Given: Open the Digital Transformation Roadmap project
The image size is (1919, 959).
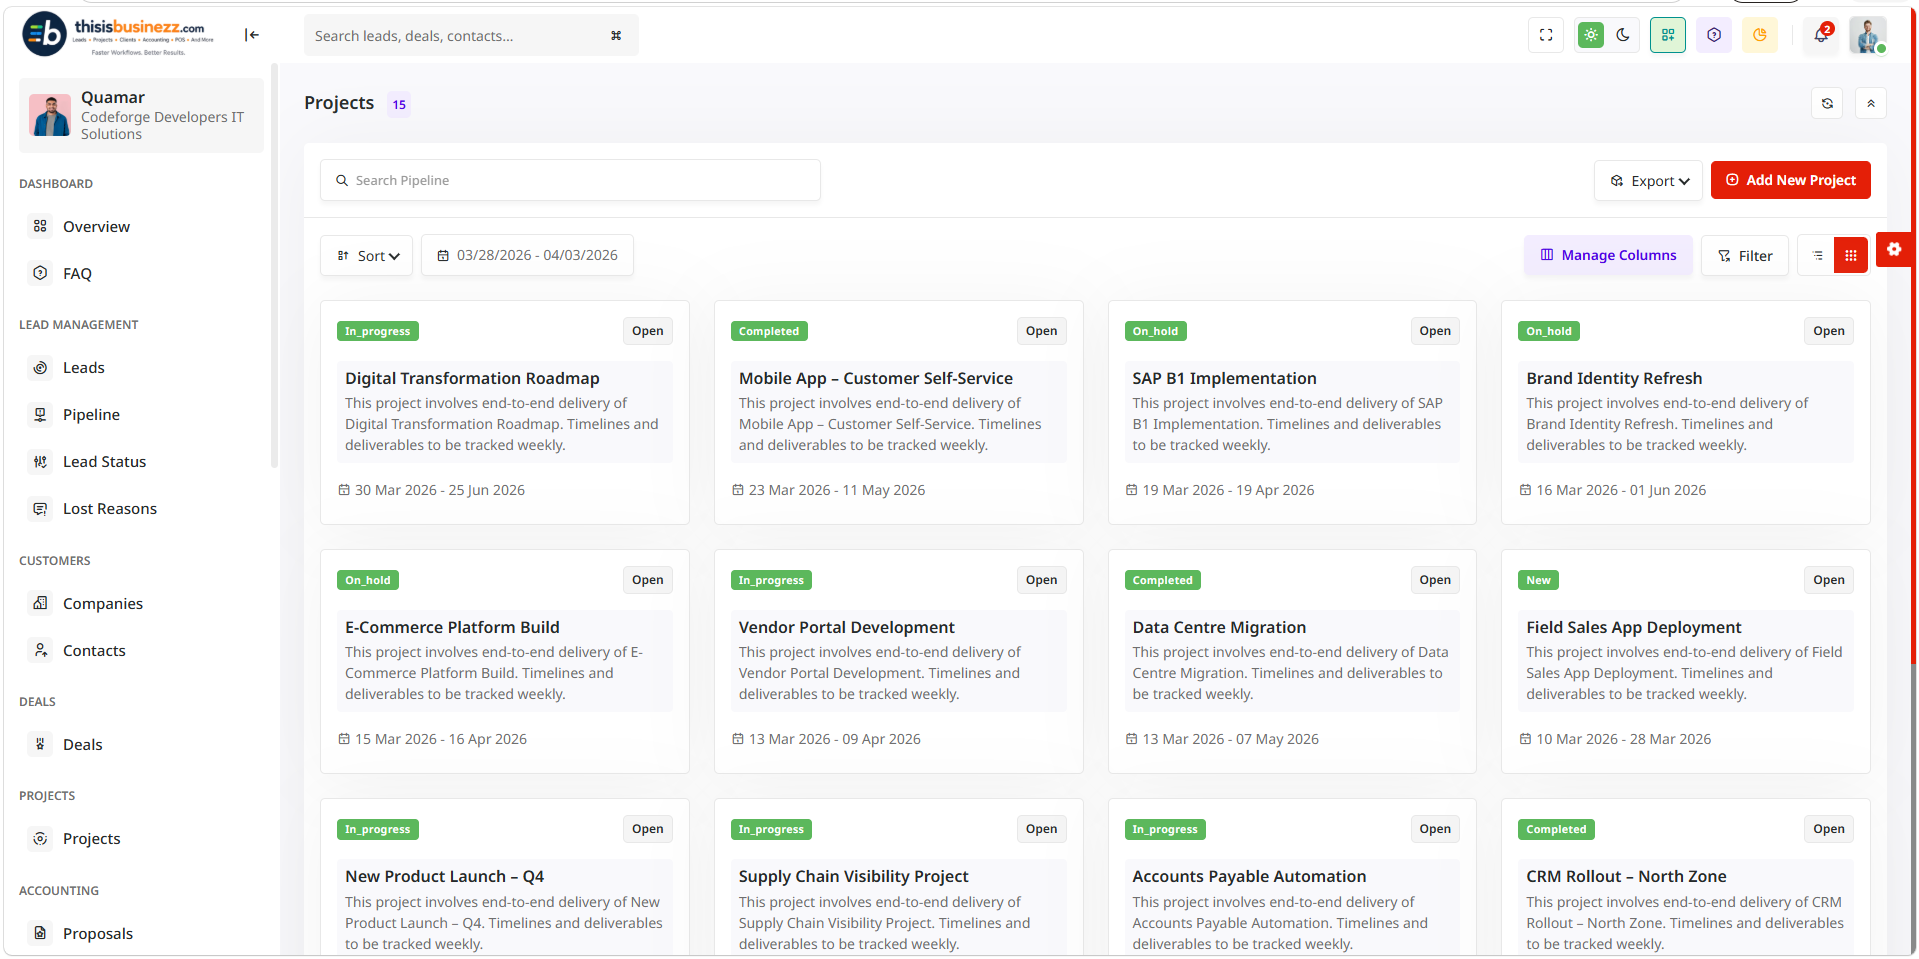Looking at the screenshot, I should click(648, 331).
